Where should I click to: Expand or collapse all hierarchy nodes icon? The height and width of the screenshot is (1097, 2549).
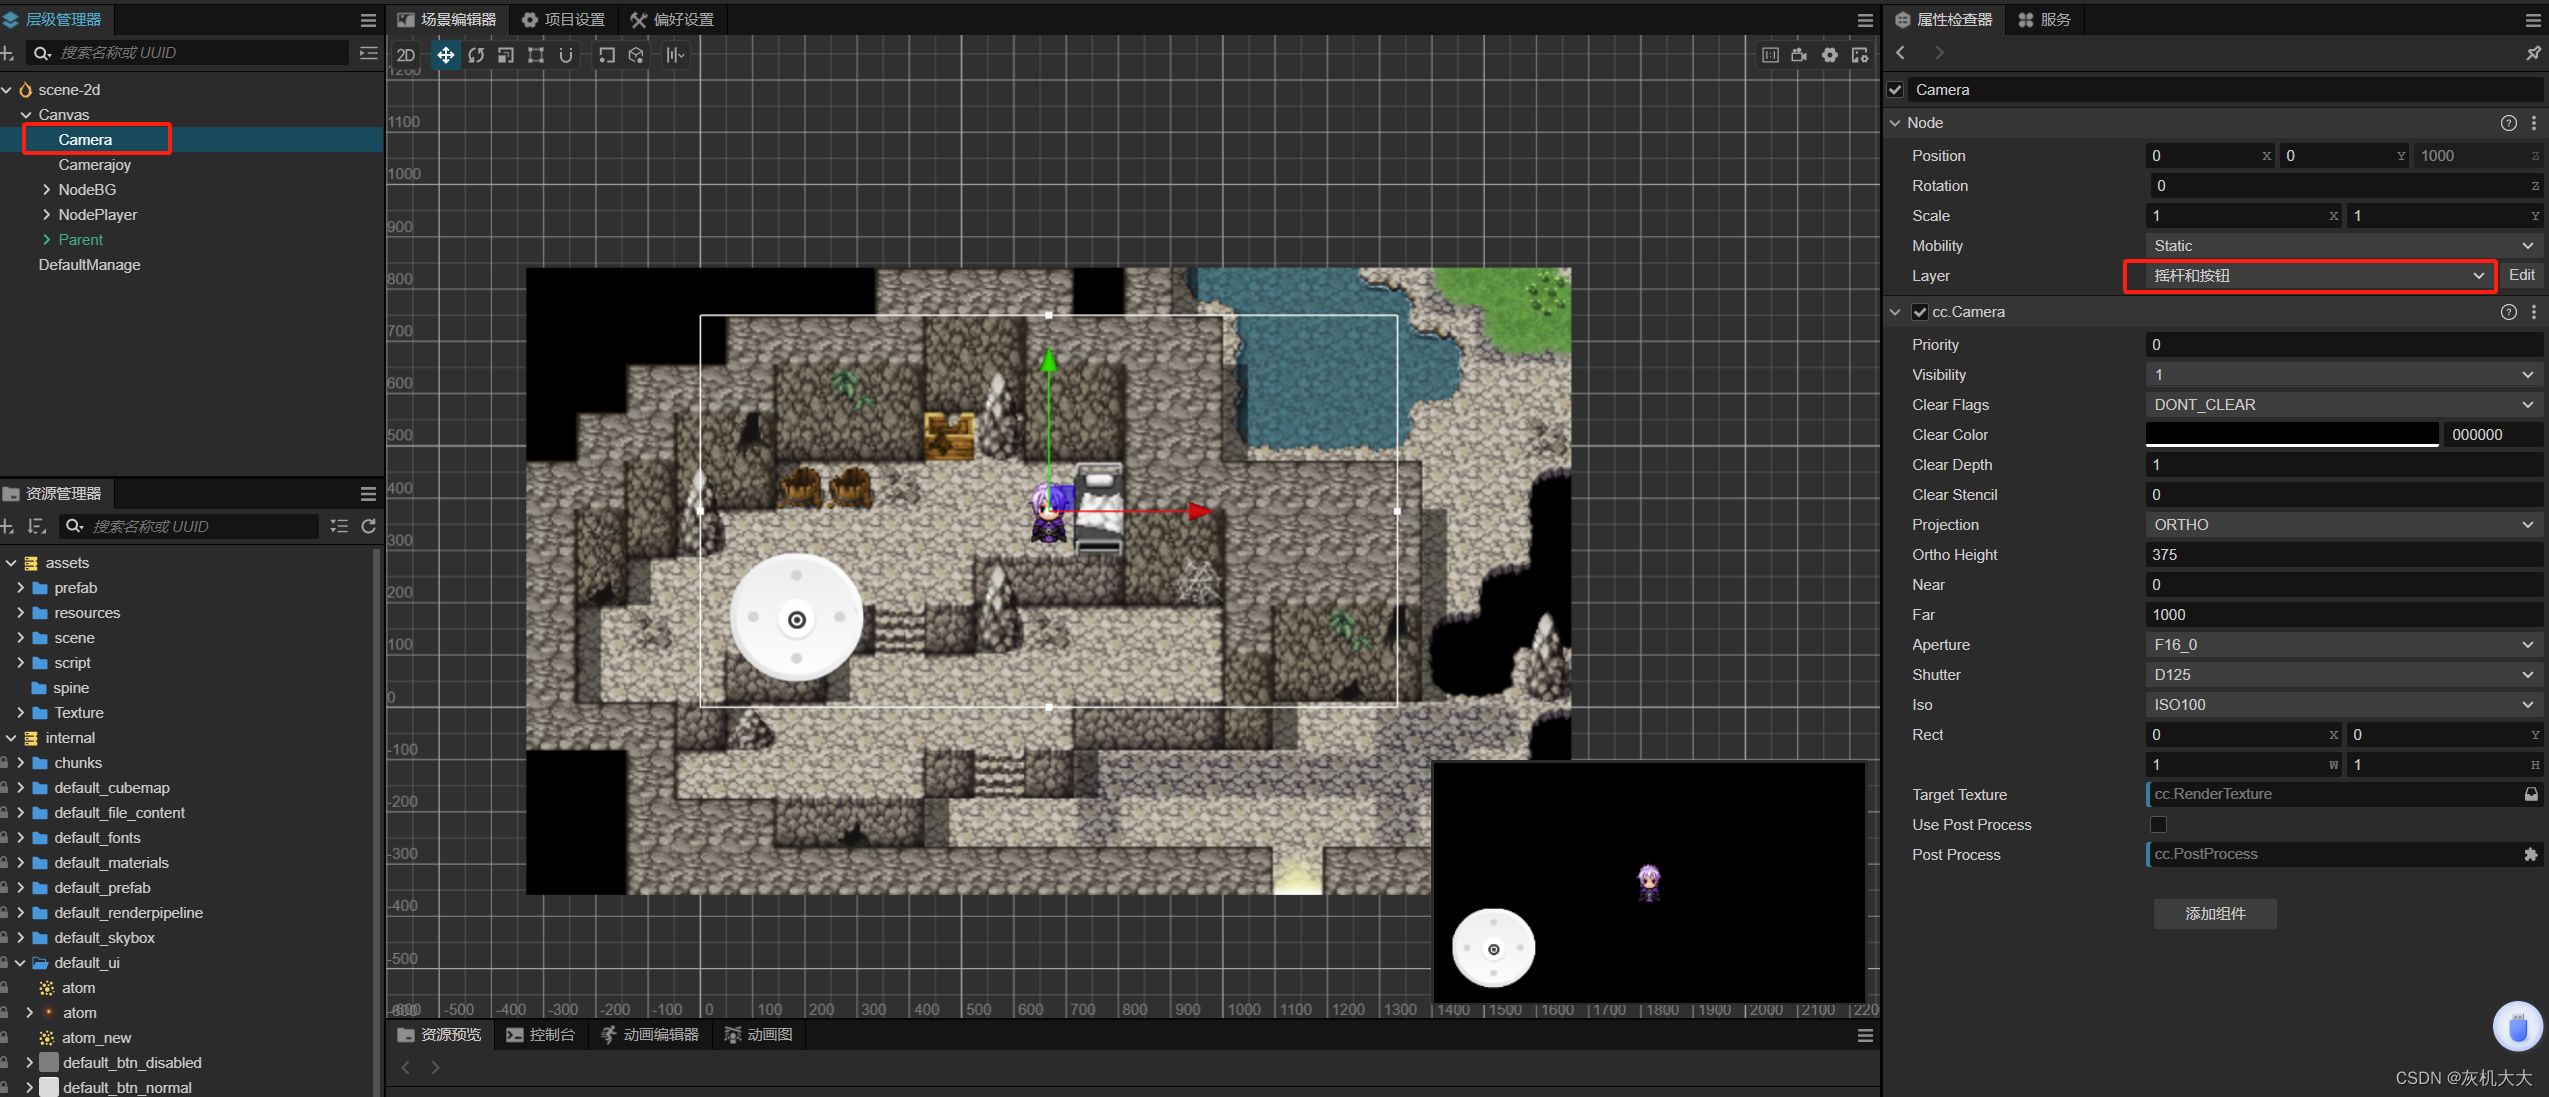coord(369,53)
